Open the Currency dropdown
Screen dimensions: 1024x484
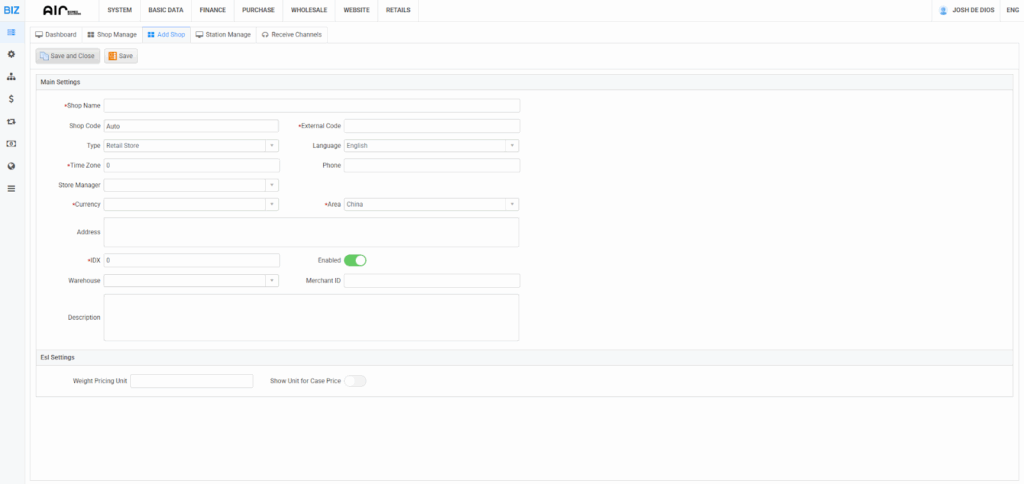click(191, 204)
